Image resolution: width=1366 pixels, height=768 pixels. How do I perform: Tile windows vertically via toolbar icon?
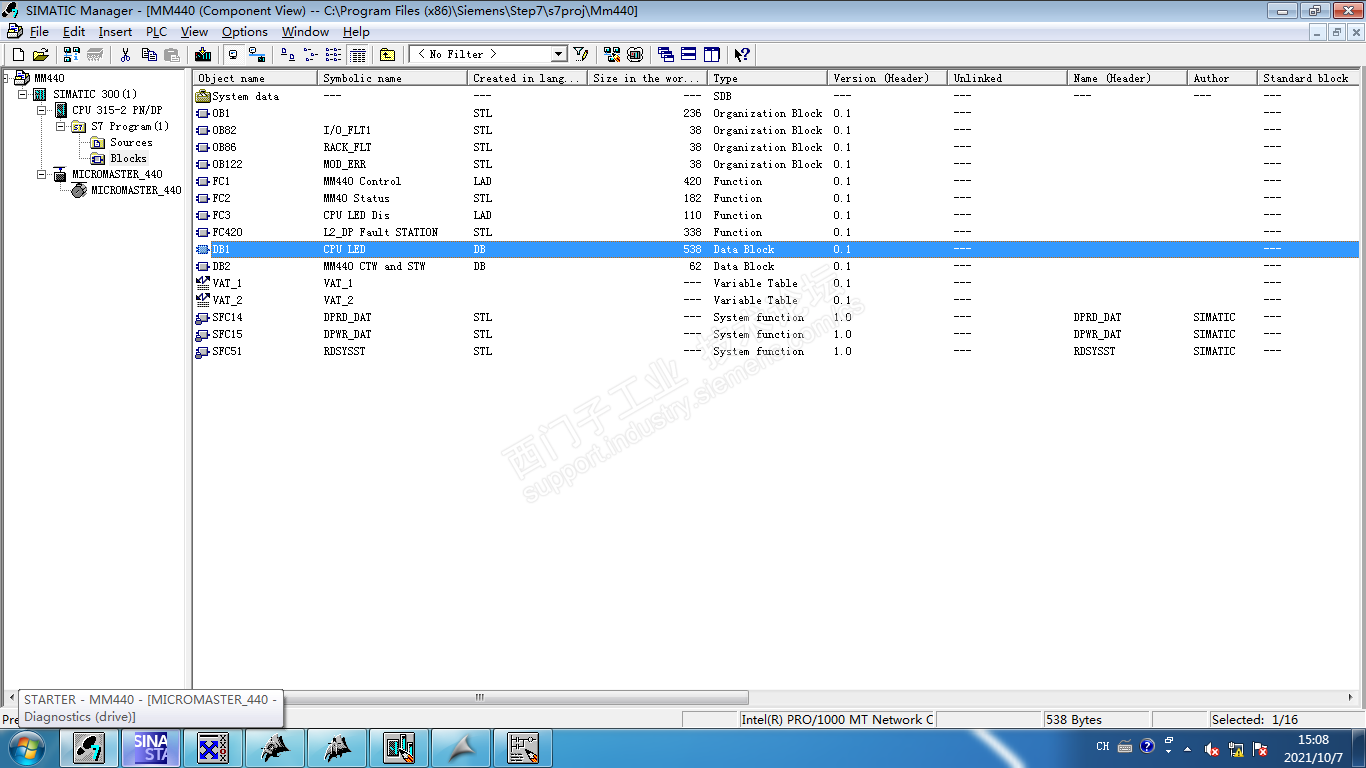pos(712,54)
